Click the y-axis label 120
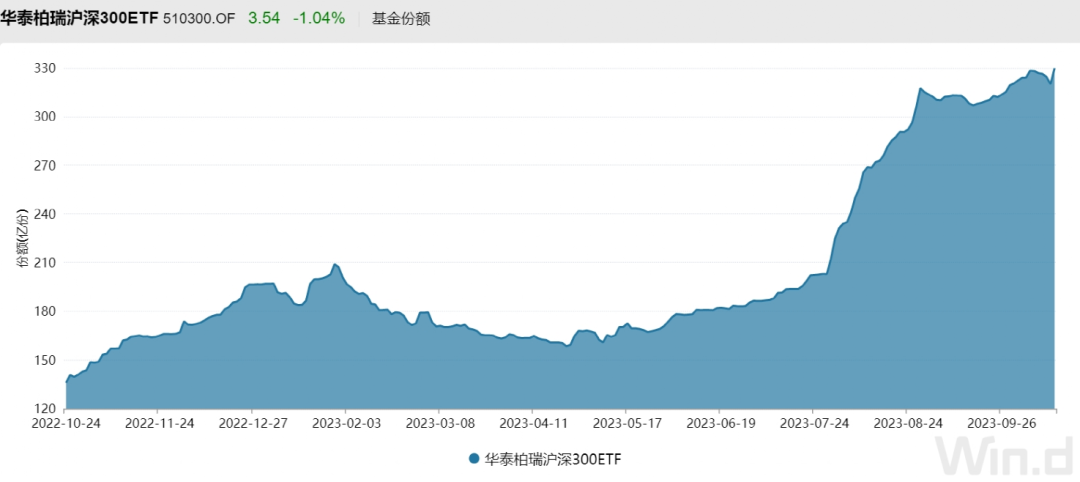Screen dimensions: 1080x482 45,408
